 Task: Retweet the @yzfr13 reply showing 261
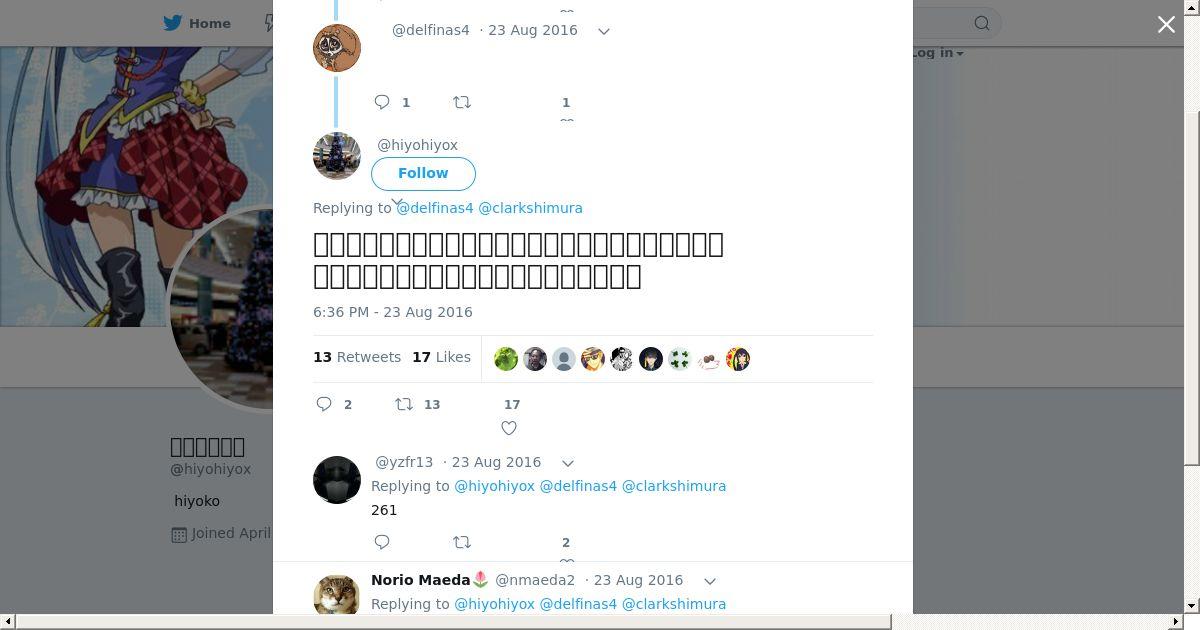pos(462,542)
